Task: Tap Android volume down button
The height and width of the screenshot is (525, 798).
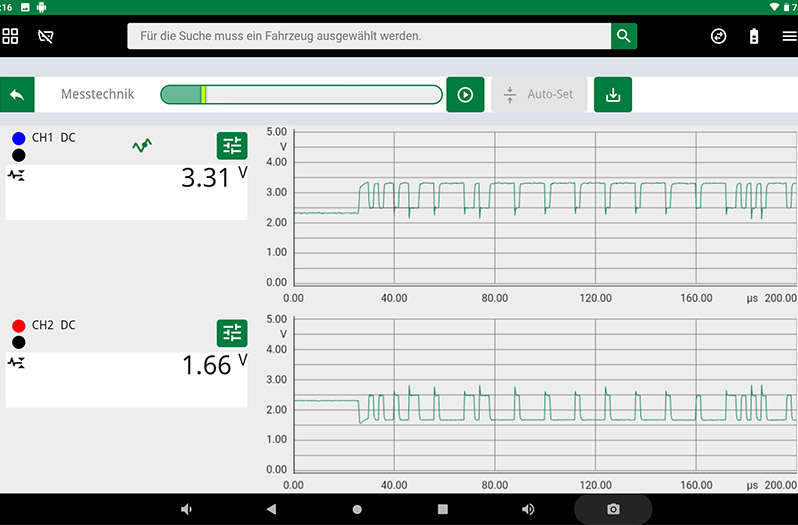Action: (186, 509)
